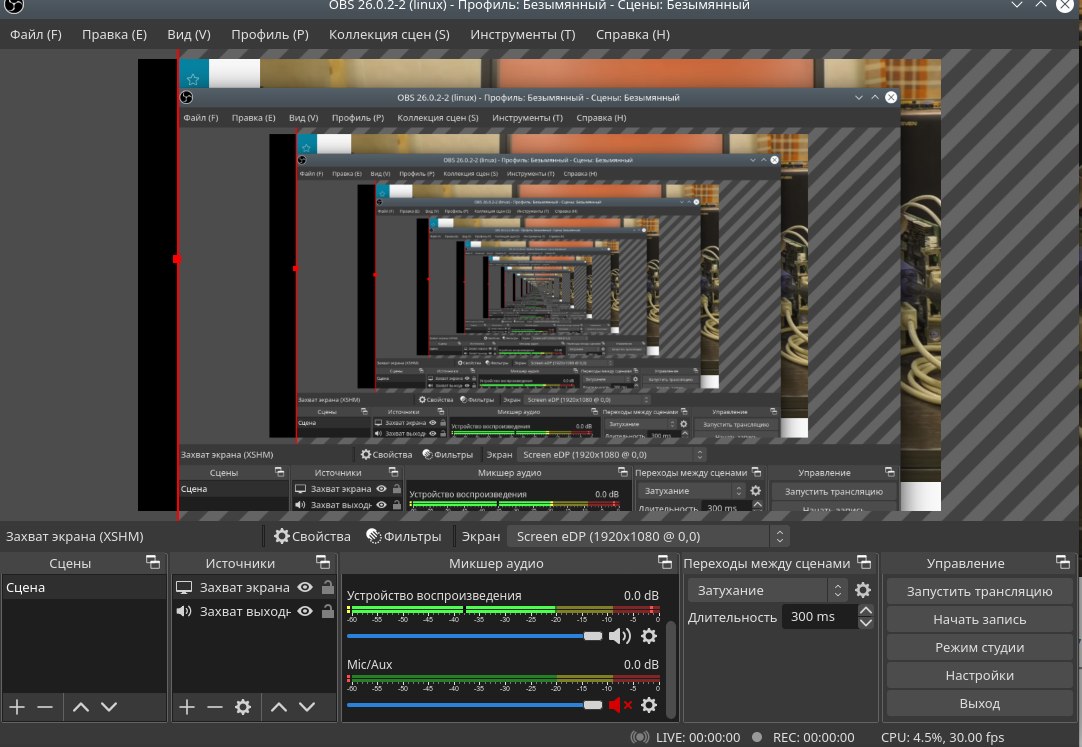Open the Файл (F) menu
The height and width of the screenshot is (747, 1082).
click(x=35, y=34)
